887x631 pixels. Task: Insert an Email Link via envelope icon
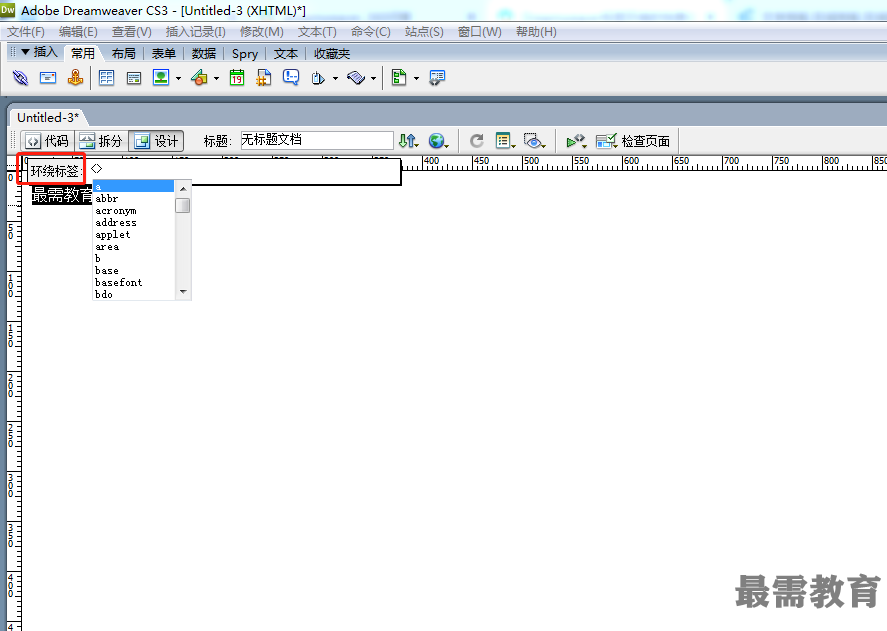coord(48,78)
